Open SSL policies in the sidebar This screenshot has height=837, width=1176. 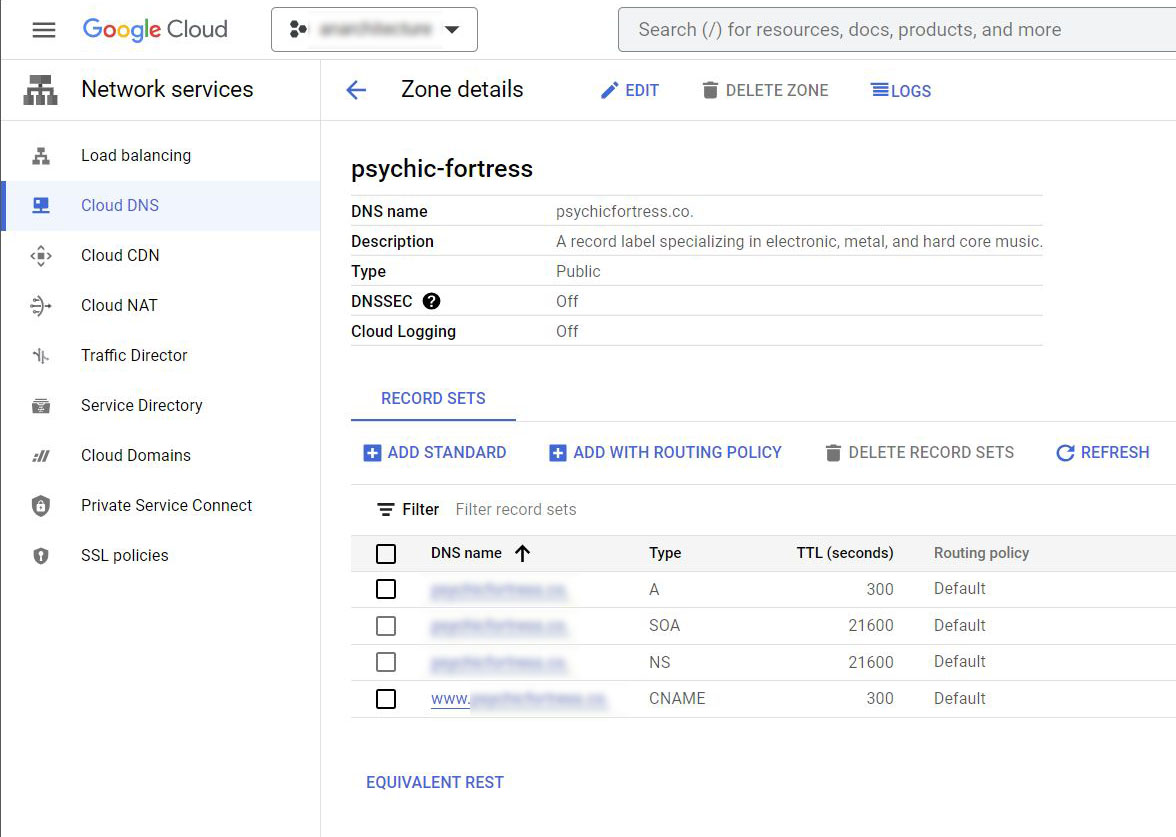point(124,556)
